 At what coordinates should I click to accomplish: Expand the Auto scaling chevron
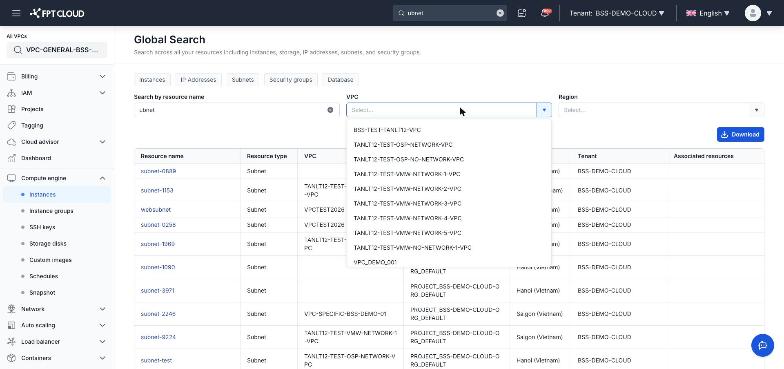[x=102, y=325]
